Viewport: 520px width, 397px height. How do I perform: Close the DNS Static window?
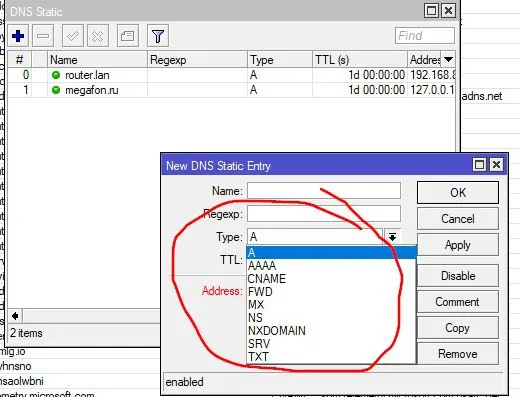[449, 11]
